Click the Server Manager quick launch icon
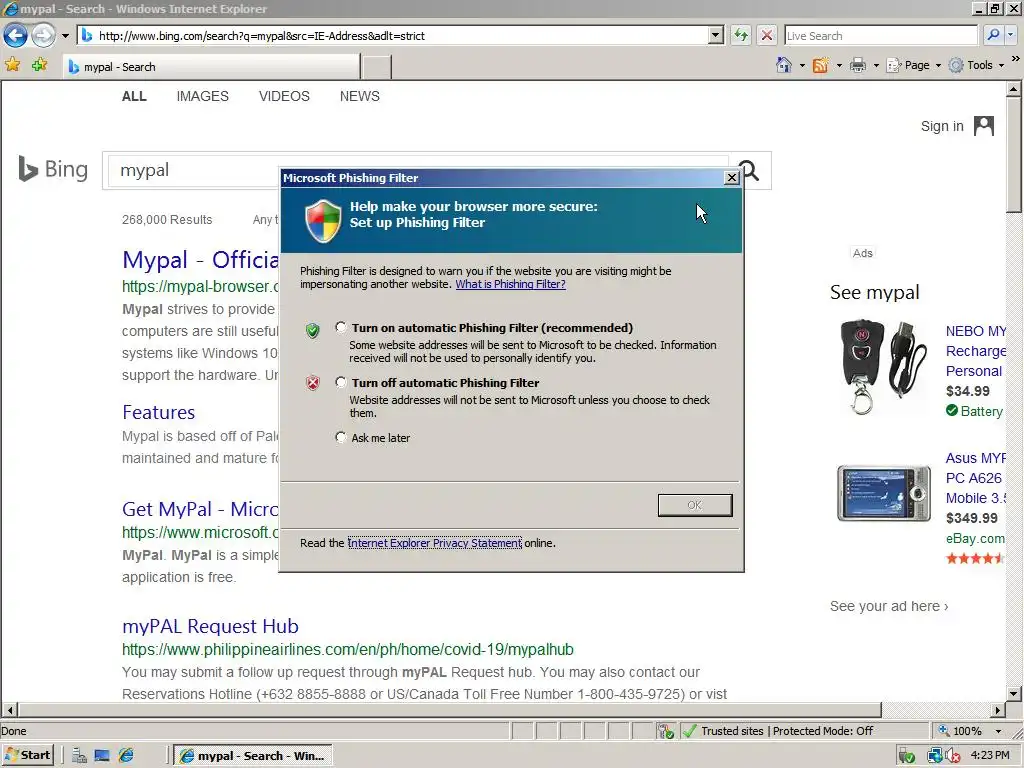 pyautogui.click(x=79, y=756)
